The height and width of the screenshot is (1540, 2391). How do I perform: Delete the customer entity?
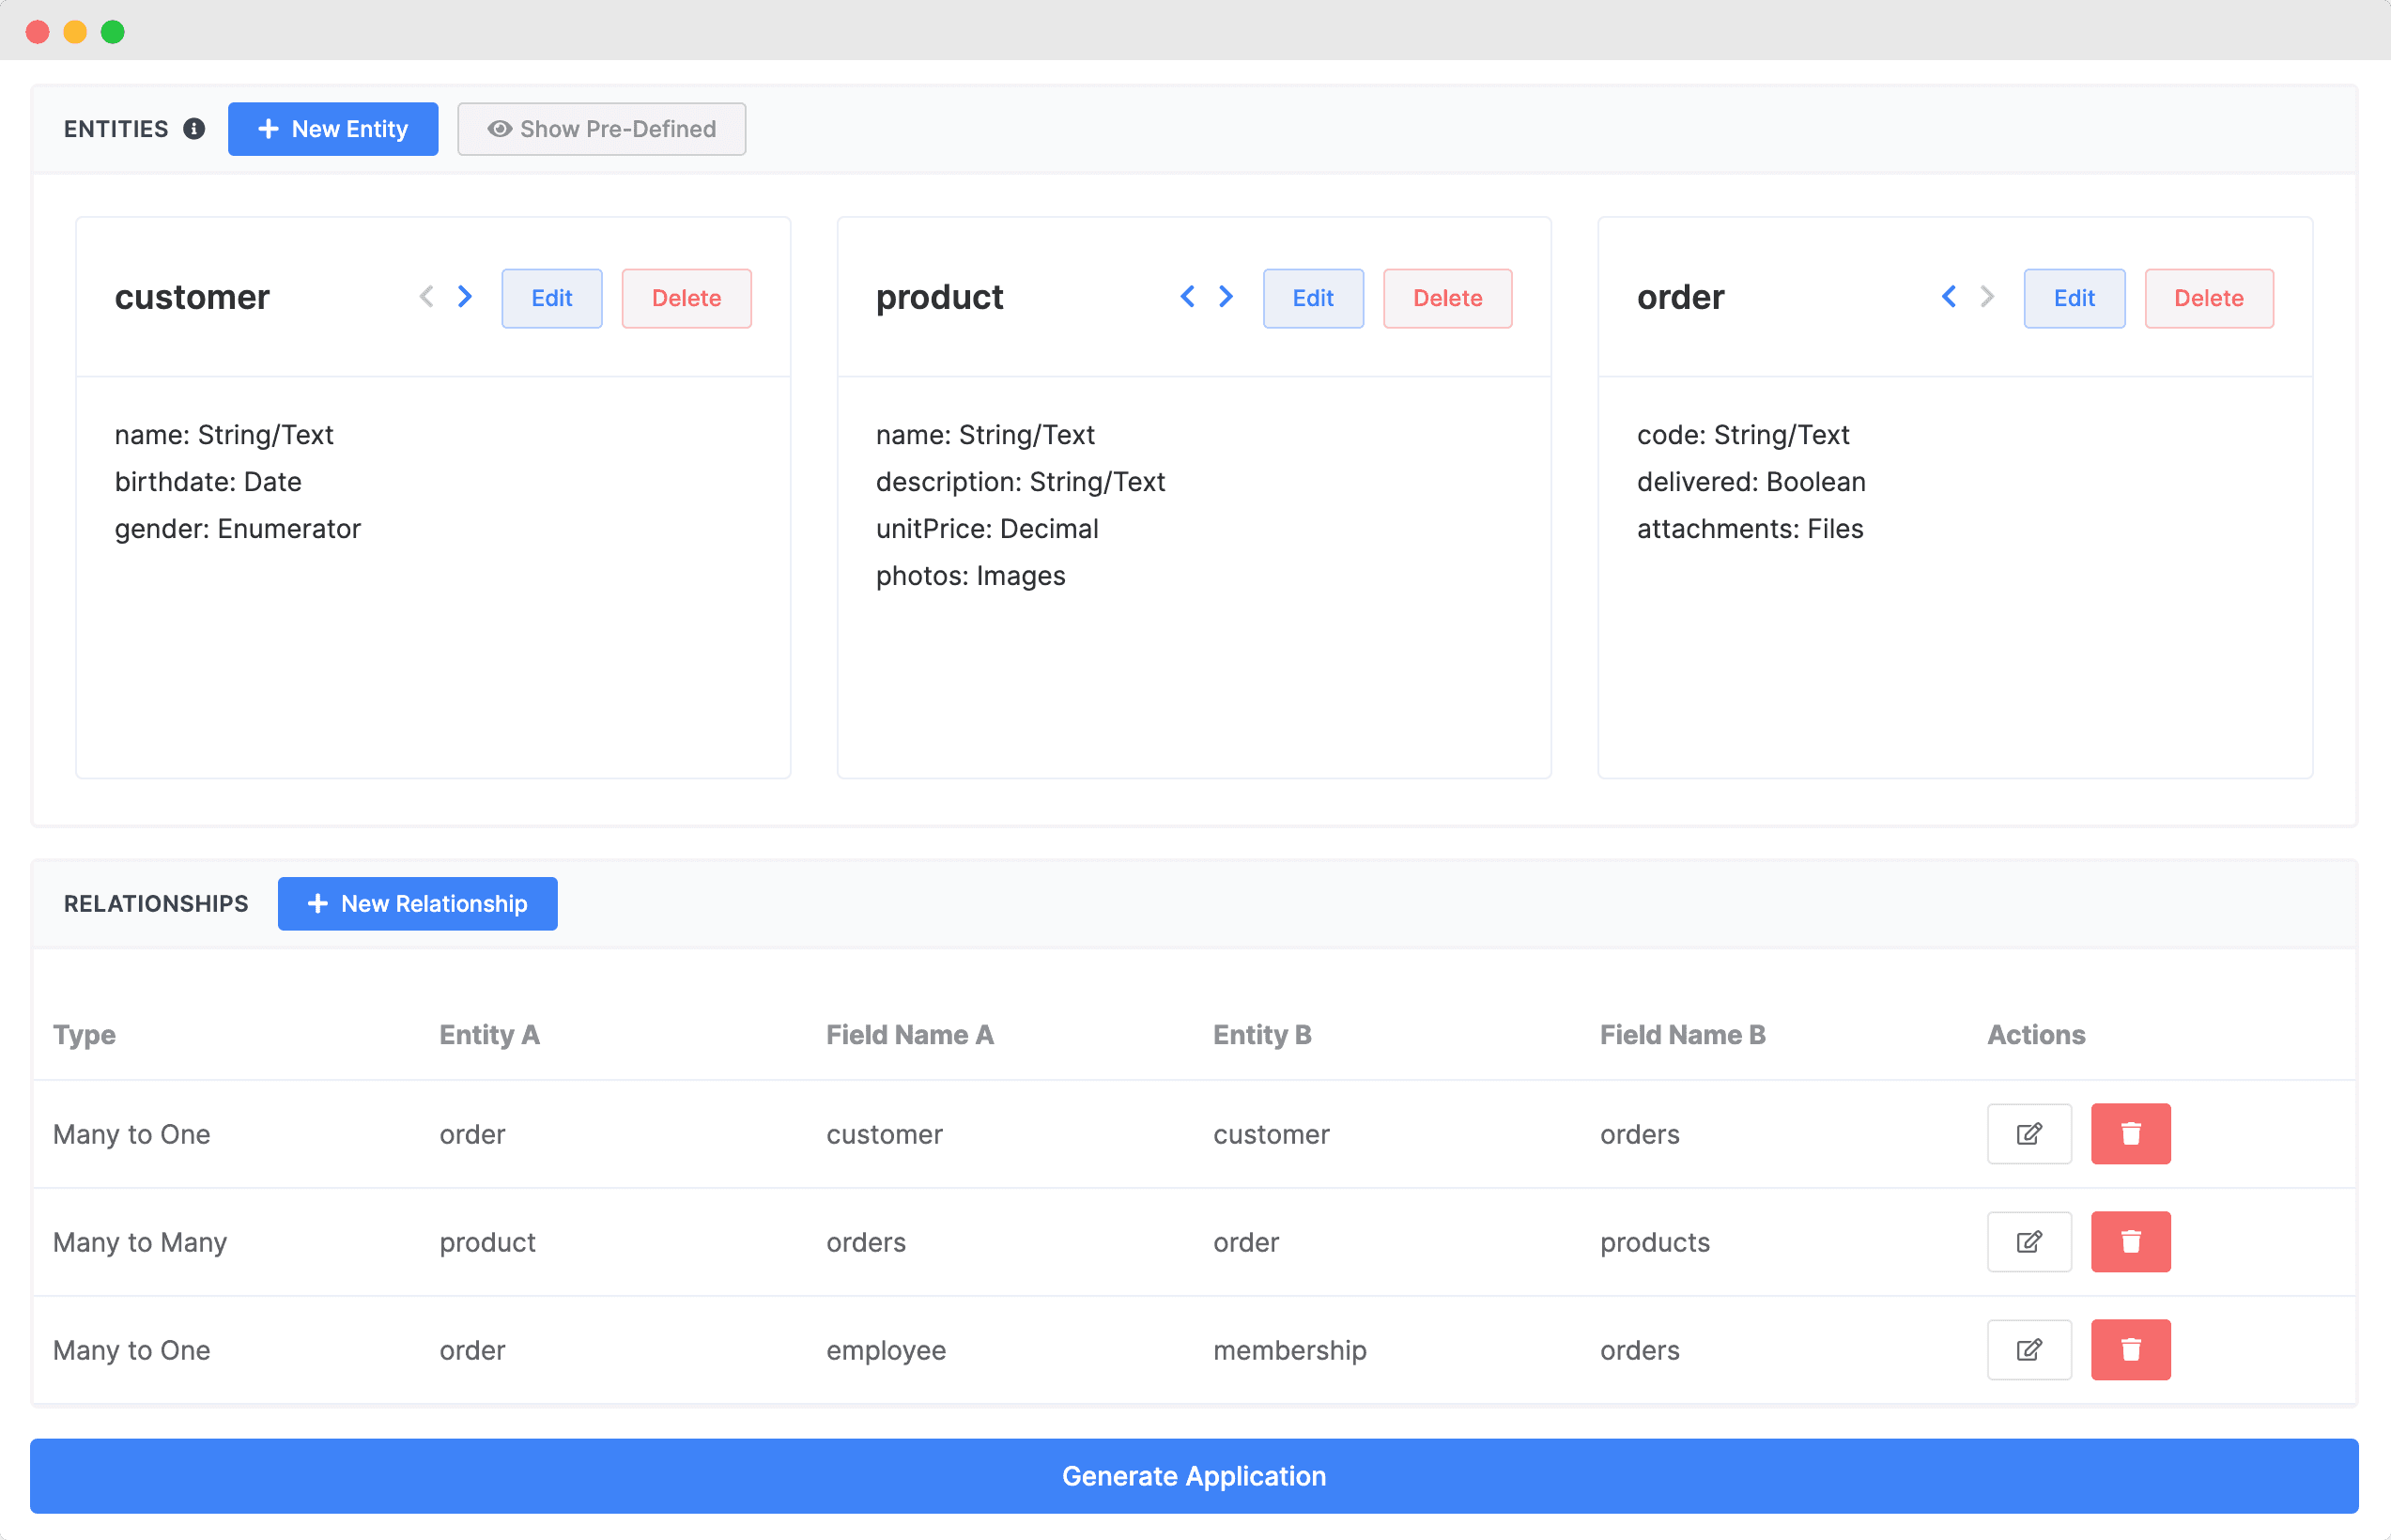click(x=686, y=298)
